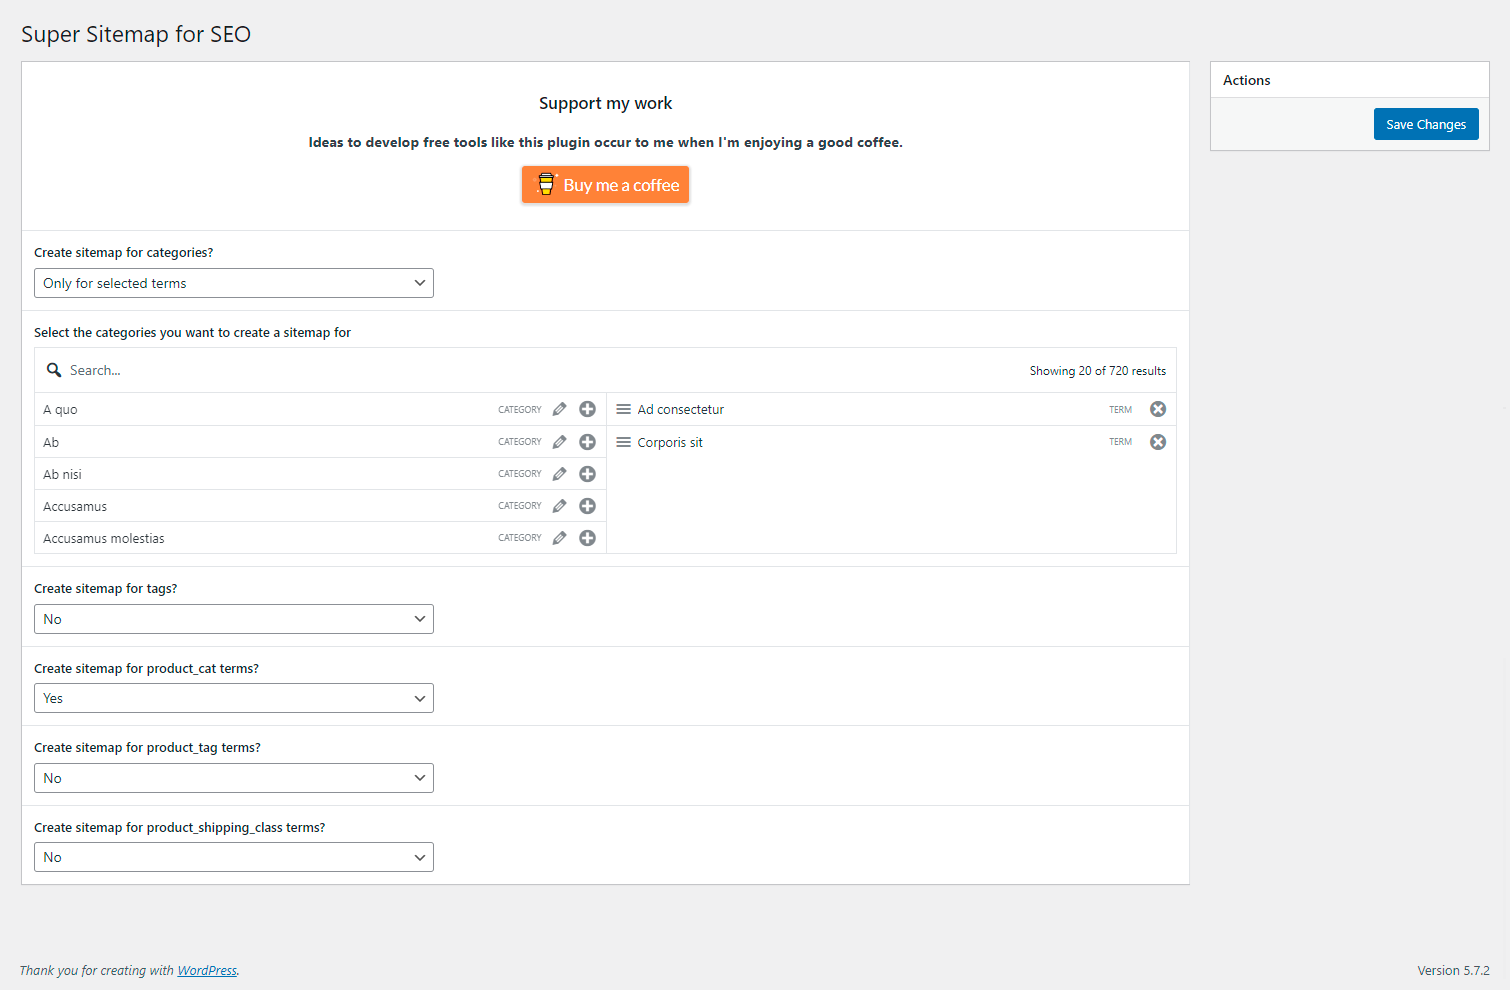The height and width of the screenshot is (990, 1510).
Task: Click the plus icon beside "Accusamus"
Action: (587, 505)
